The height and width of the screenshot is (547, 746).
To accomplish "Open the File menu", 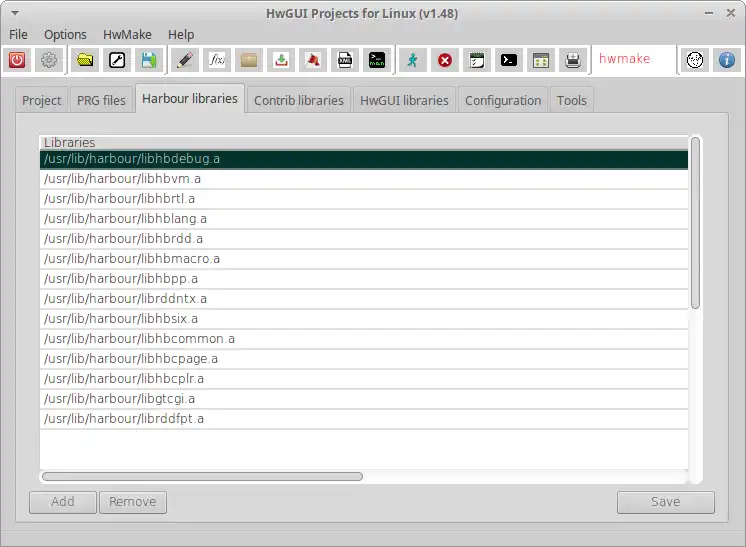I will (19, 35).
